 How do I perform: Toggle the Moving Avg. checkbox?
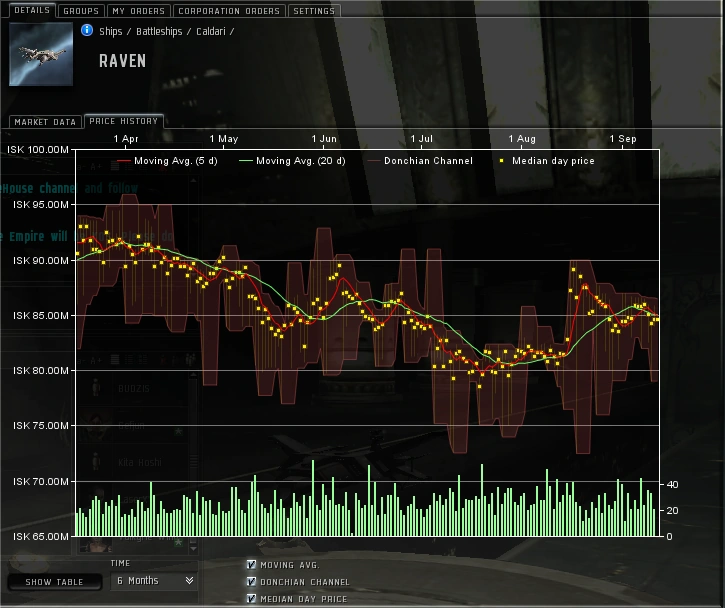pos(251,565)
